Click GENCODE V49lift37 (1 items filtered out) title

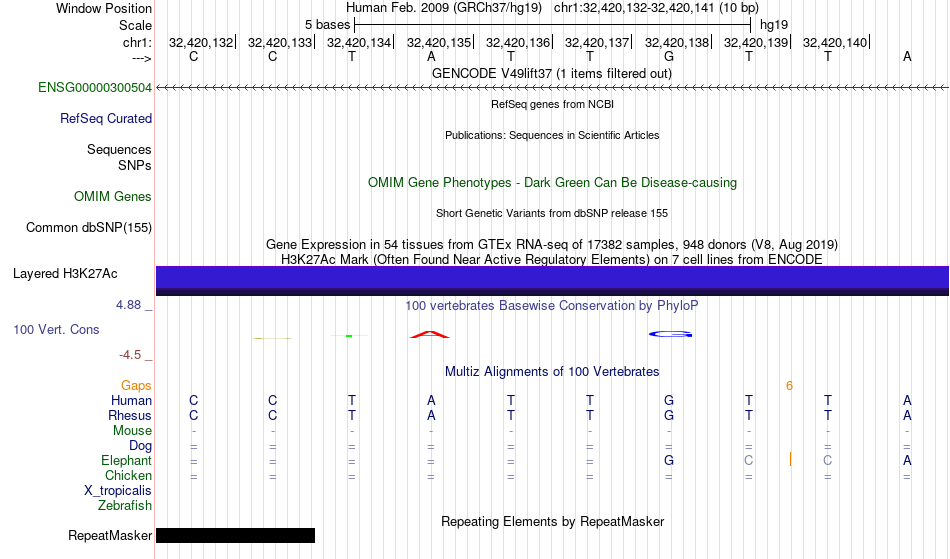click(552, 74)
